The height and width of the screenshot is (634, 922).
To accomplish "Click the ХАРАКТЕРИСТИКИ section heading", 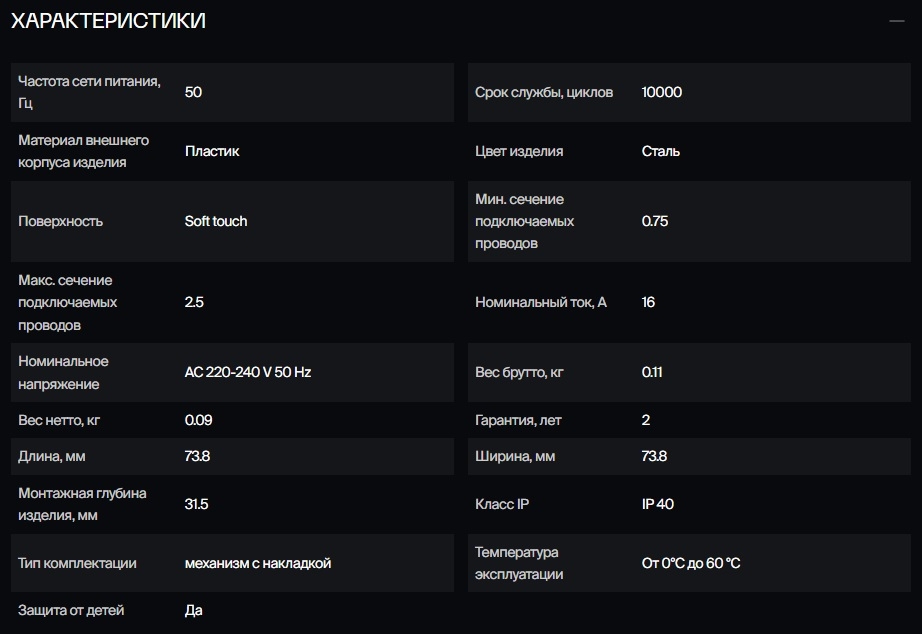I will (x=108, y=21).
